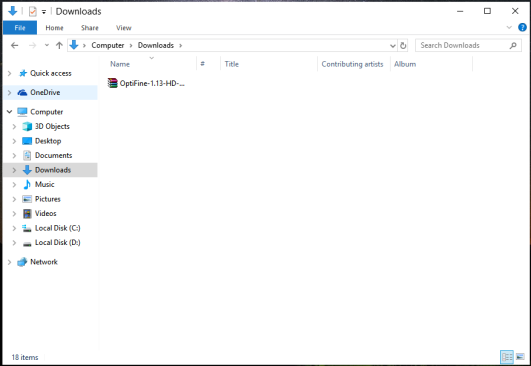Screen dimensions: 531x366
Task: Switch to the Home ribbon tab
Action: pos(54,28)
